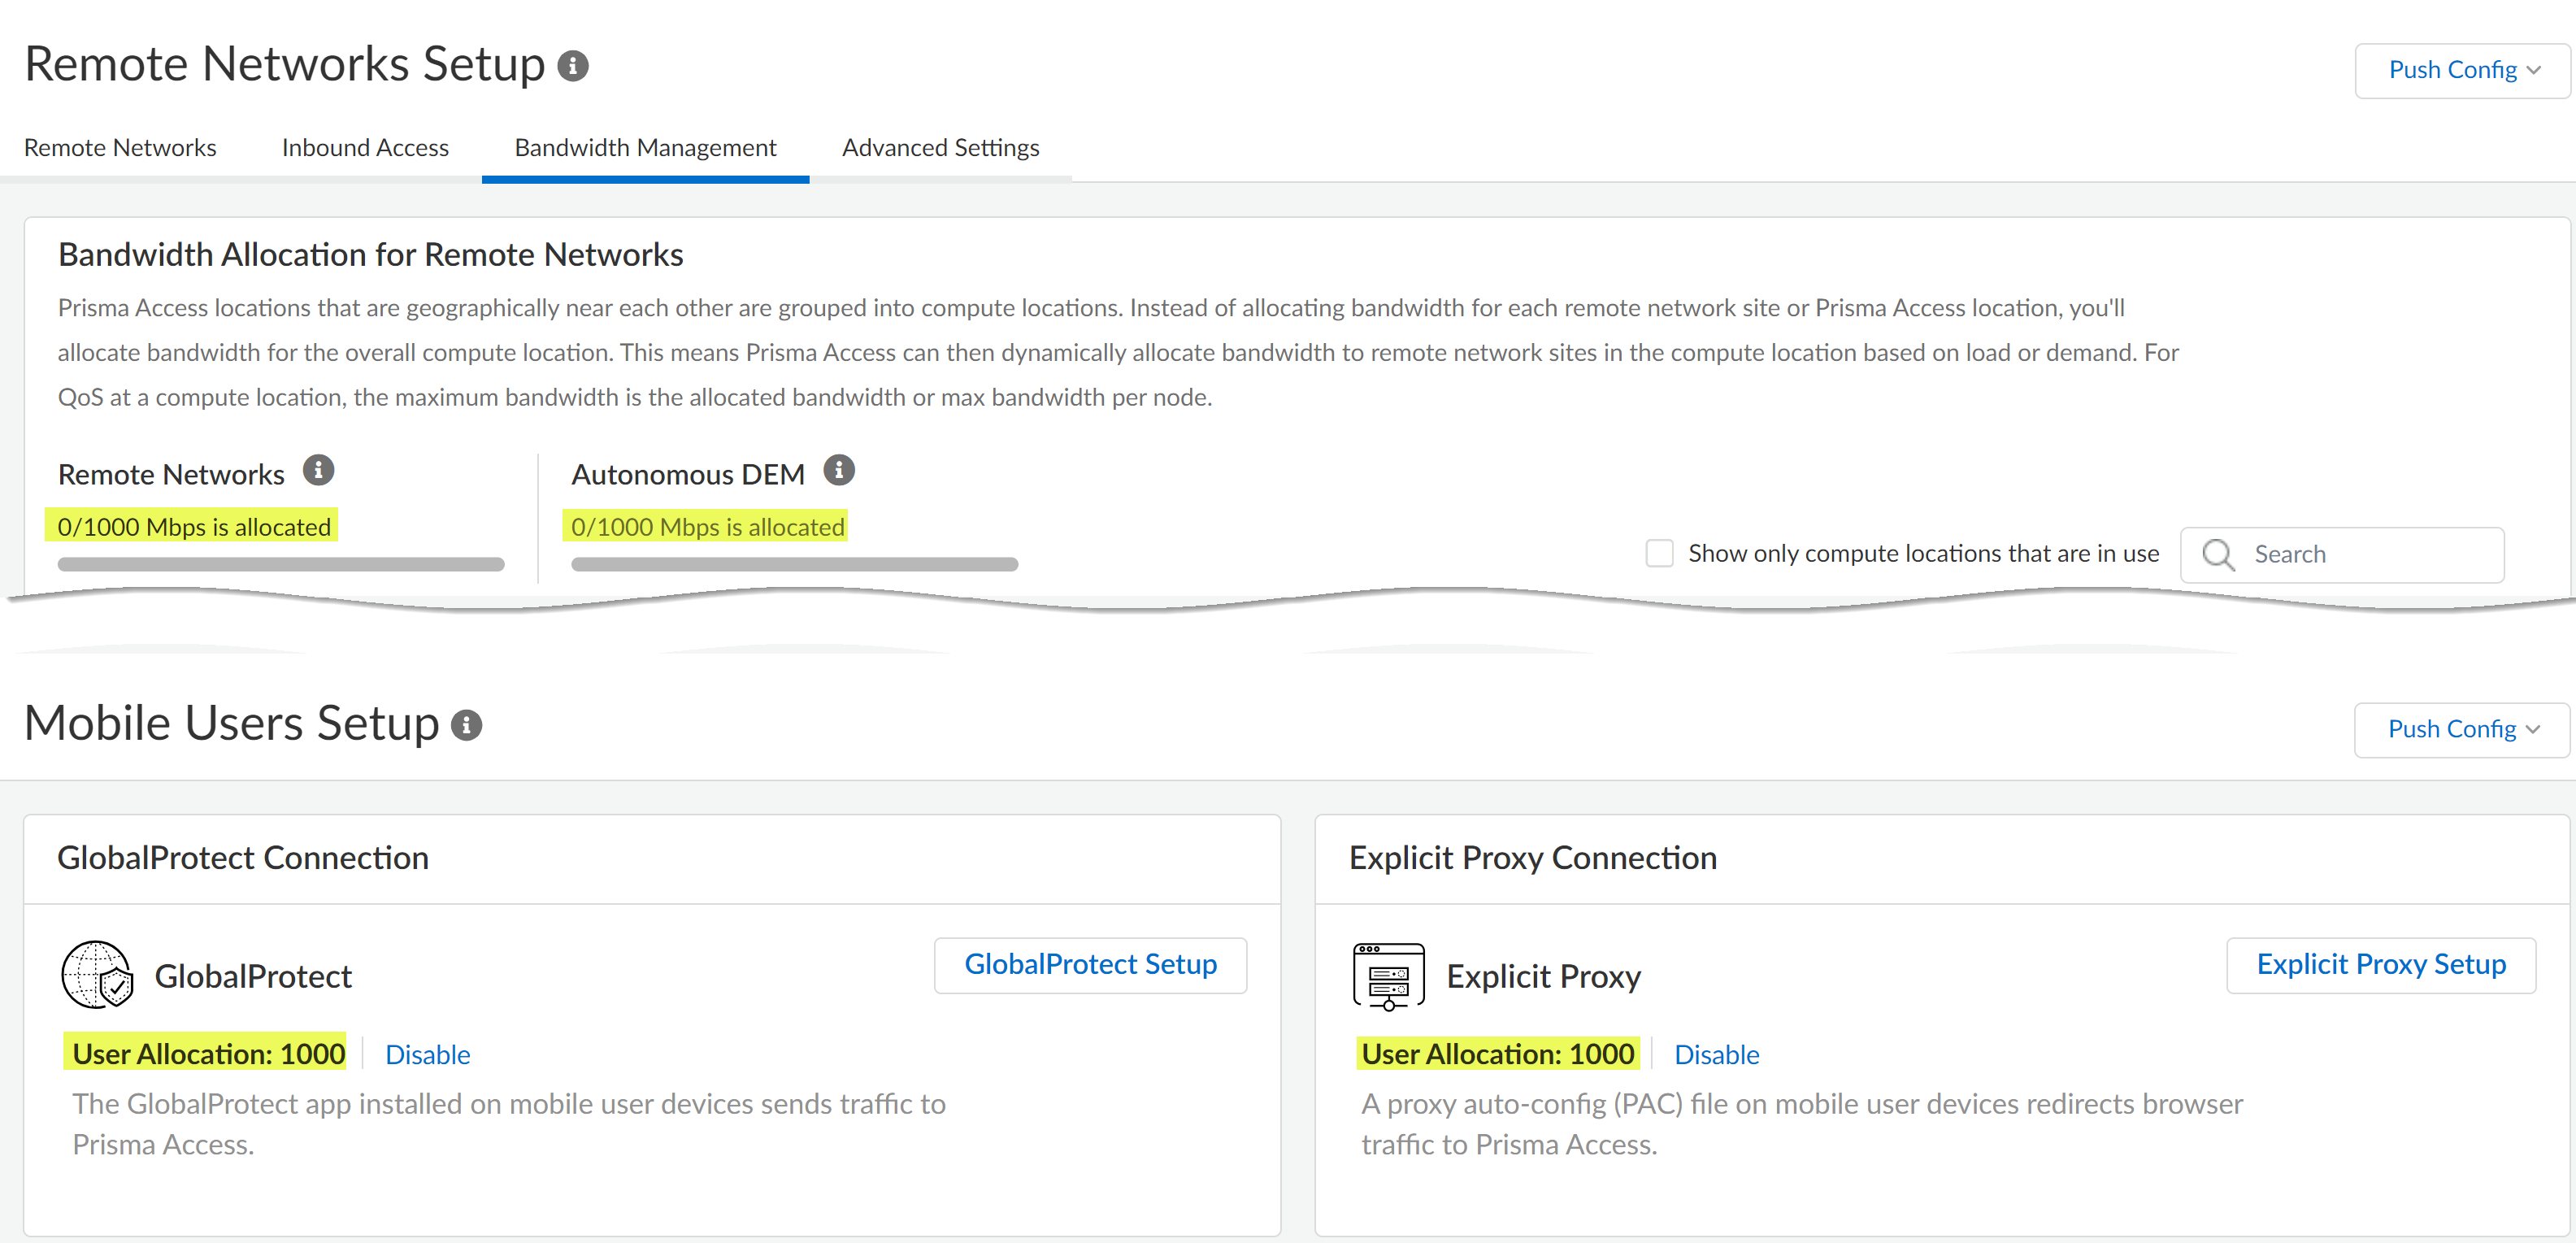Enable show only compute locations in use
2576x1243 pixels.
coord(1659,553)
